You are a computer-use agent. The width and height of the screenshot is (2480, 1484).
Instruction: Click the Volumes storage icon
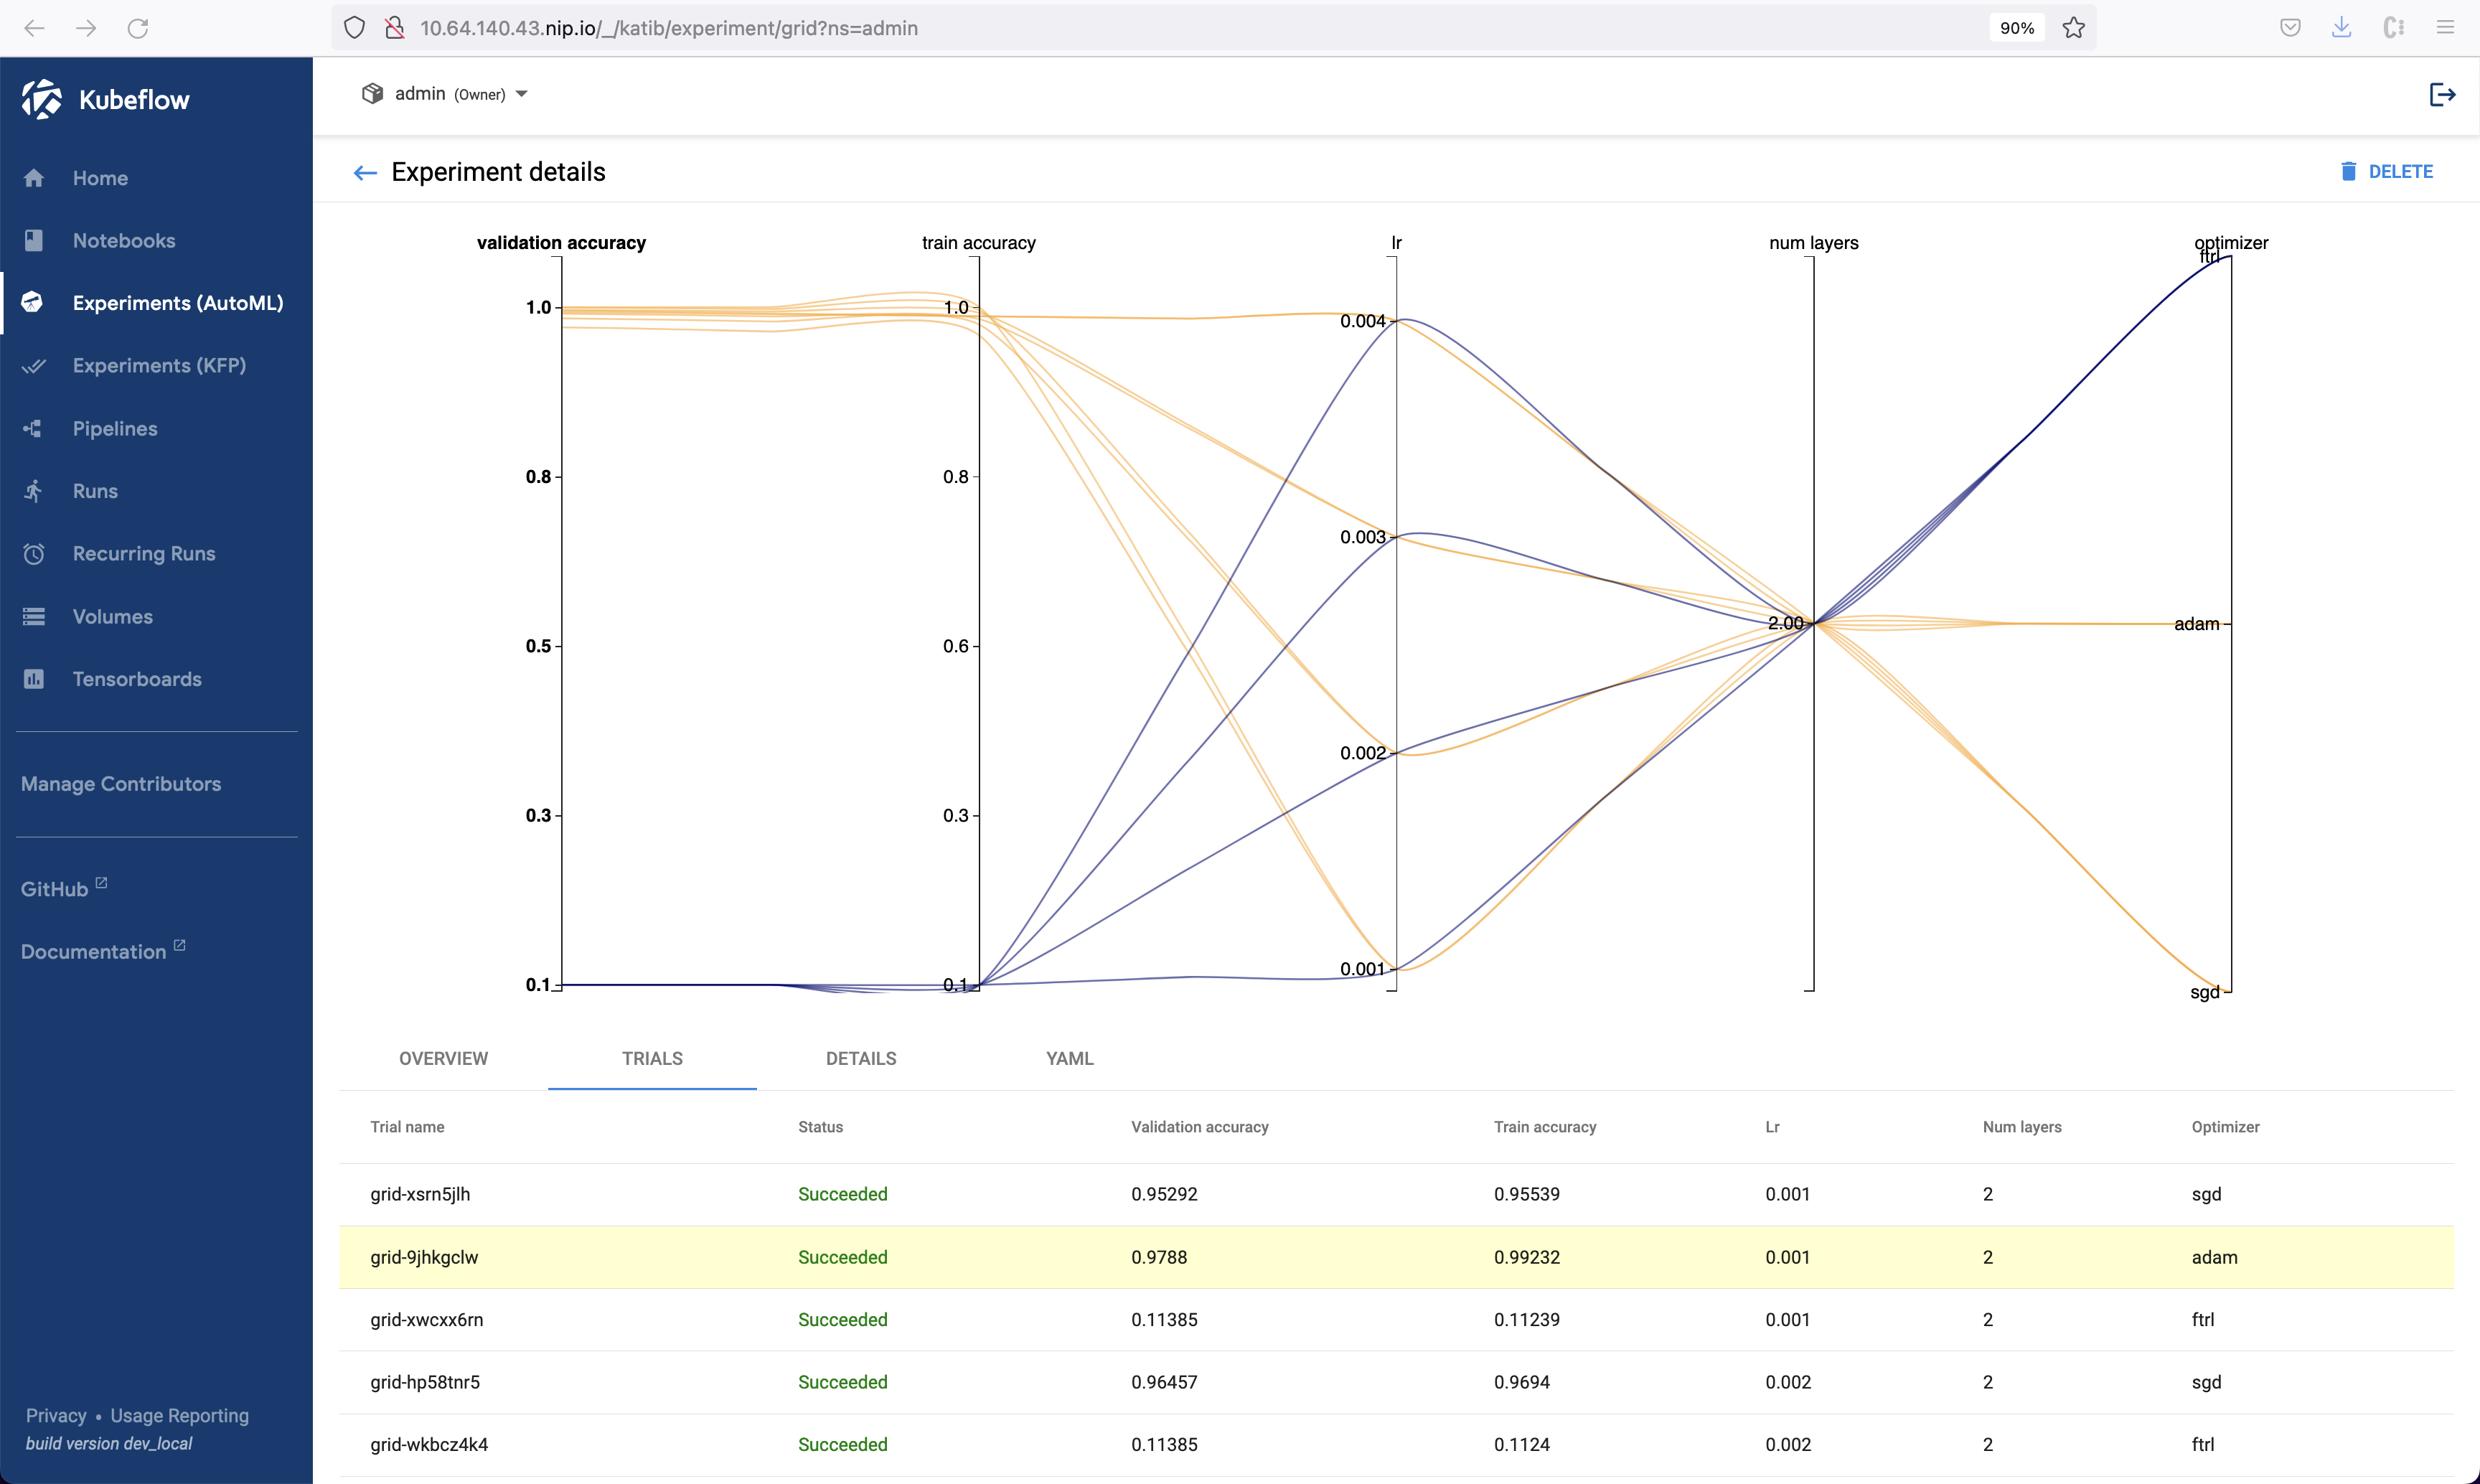point(34,617)
